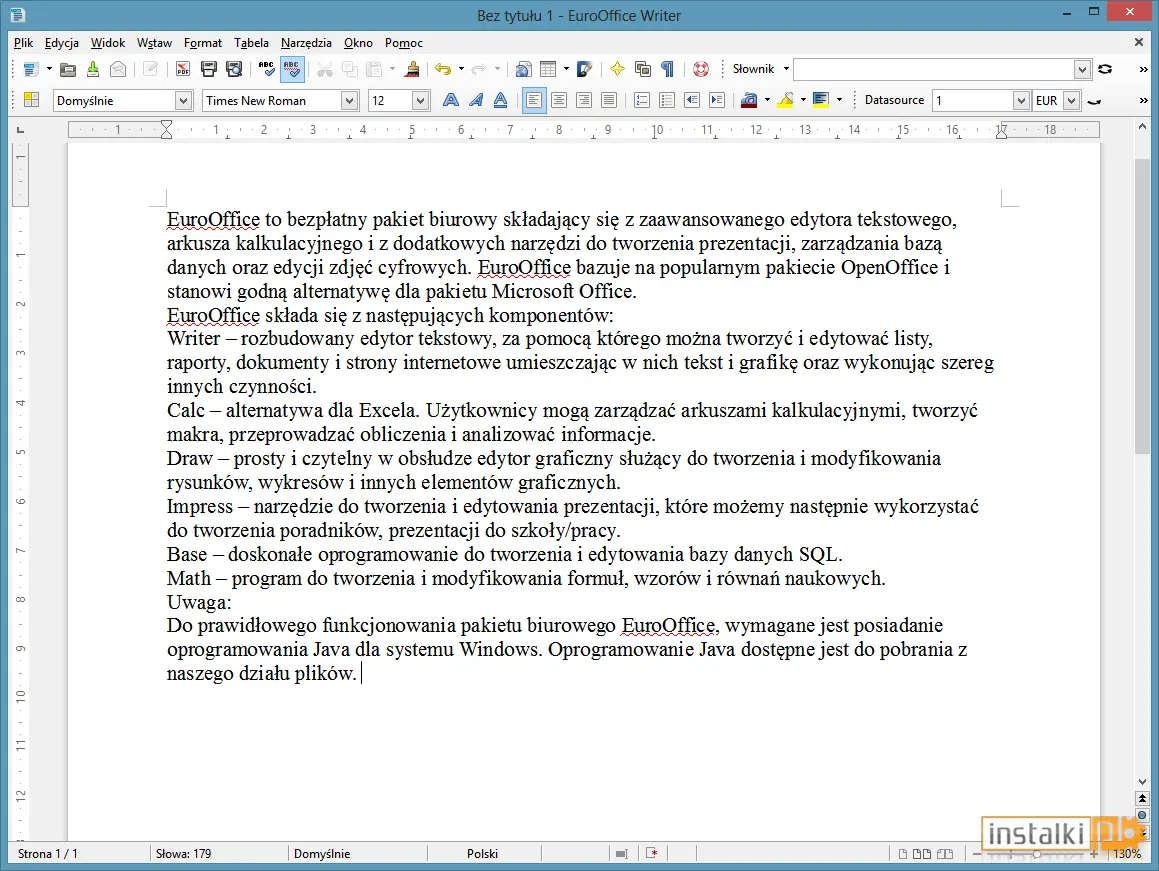Open the Widok menu

click(108, 43)
